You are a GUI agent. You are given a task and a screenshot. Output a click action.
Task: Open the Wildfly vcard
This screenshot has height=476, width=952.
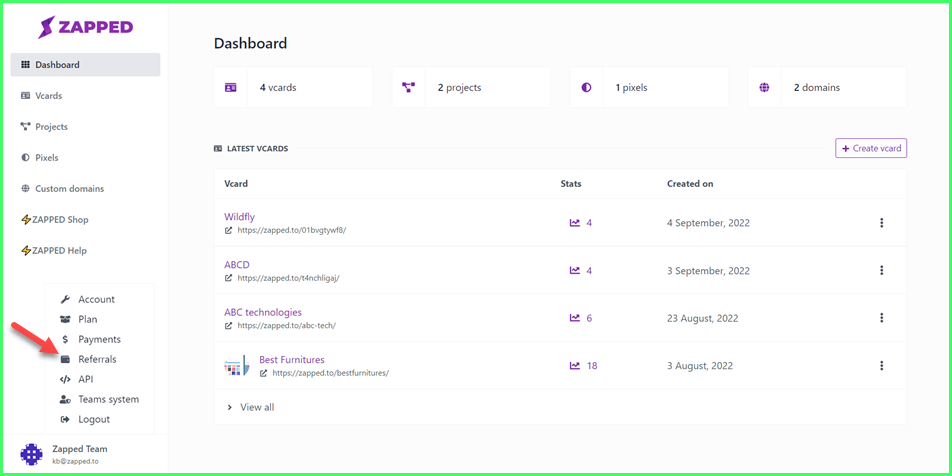pyautogui.click(x=239, y=217)
